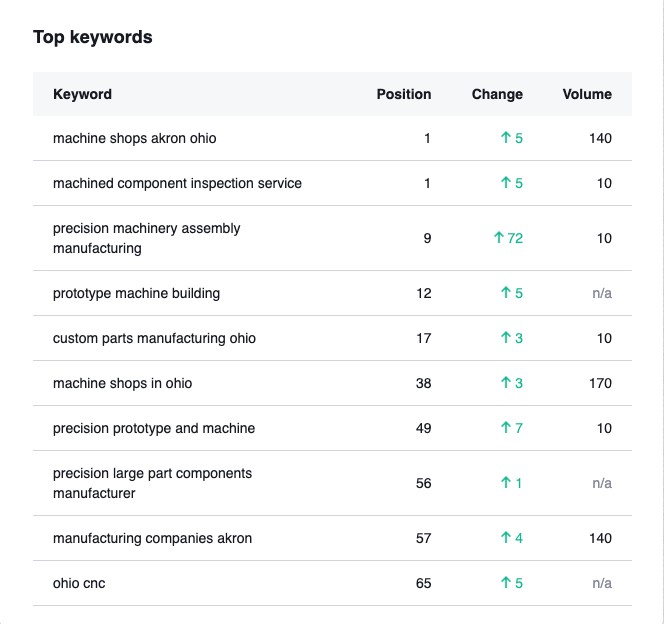Click green arrow in machine shops akron ohio row
This screenshot has width=664, height=624.
[506, 138]
